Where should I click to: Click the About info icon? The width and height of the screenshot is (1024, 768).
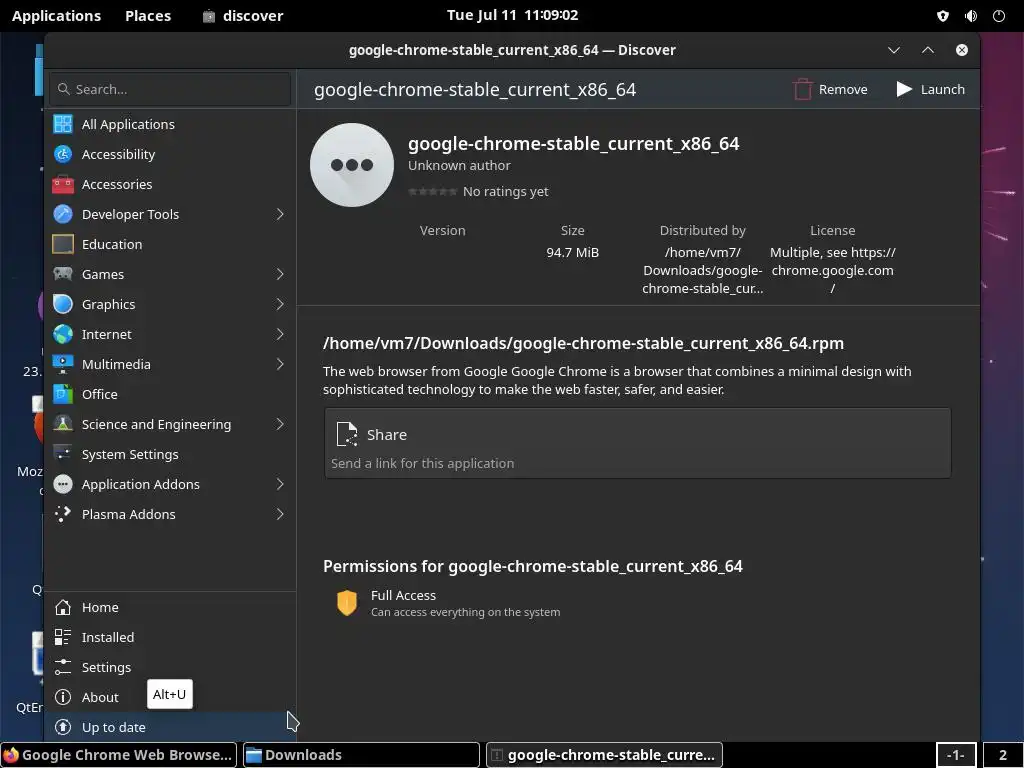[x=63, y=697]
